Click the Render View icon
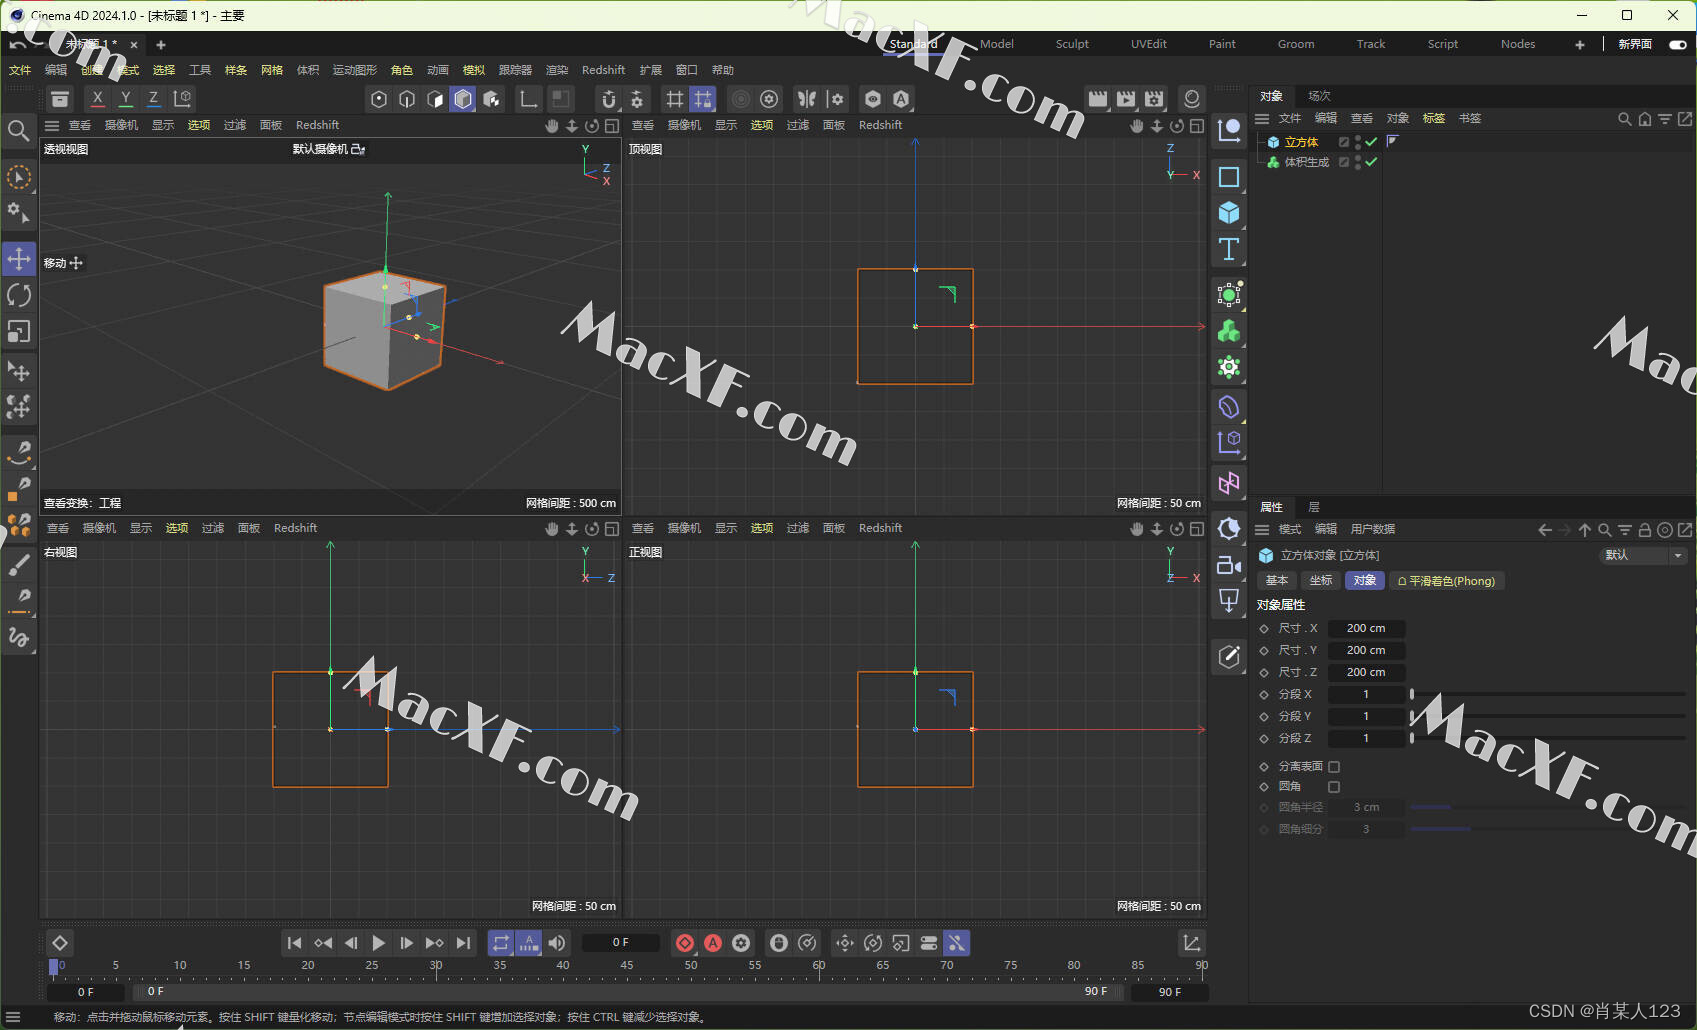Screen dimensions: 1697x1030 (x=1098, y=99)
